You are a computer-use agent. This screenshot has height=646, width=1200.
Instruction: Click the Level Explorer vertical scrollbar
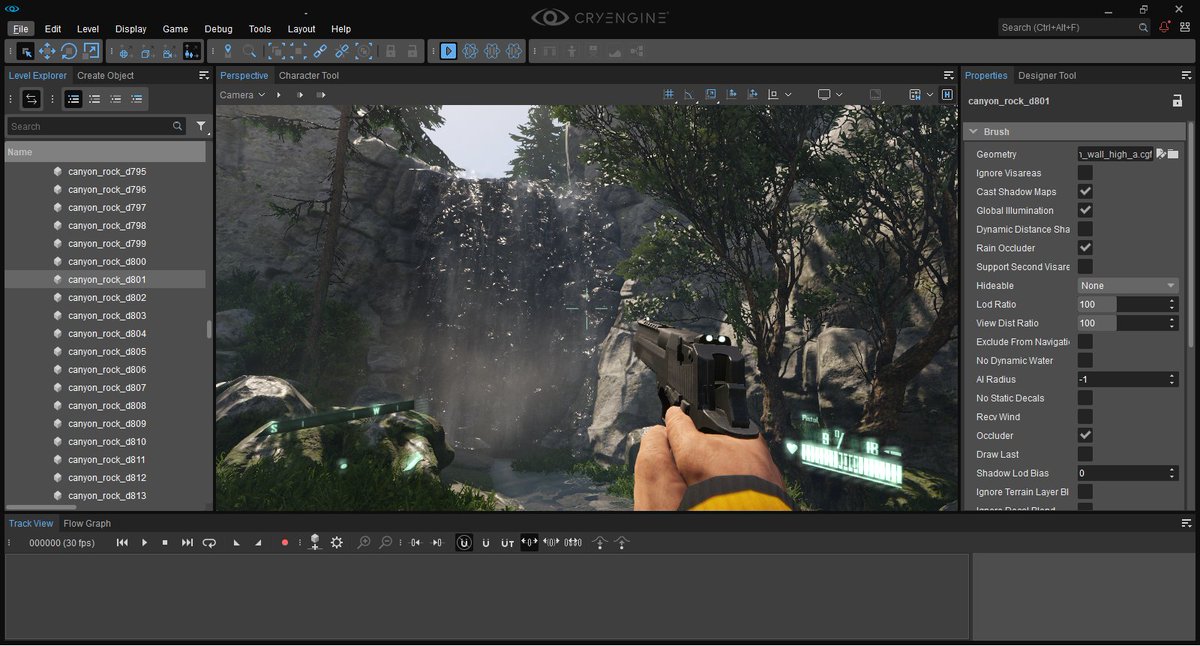tap(209, 329)
